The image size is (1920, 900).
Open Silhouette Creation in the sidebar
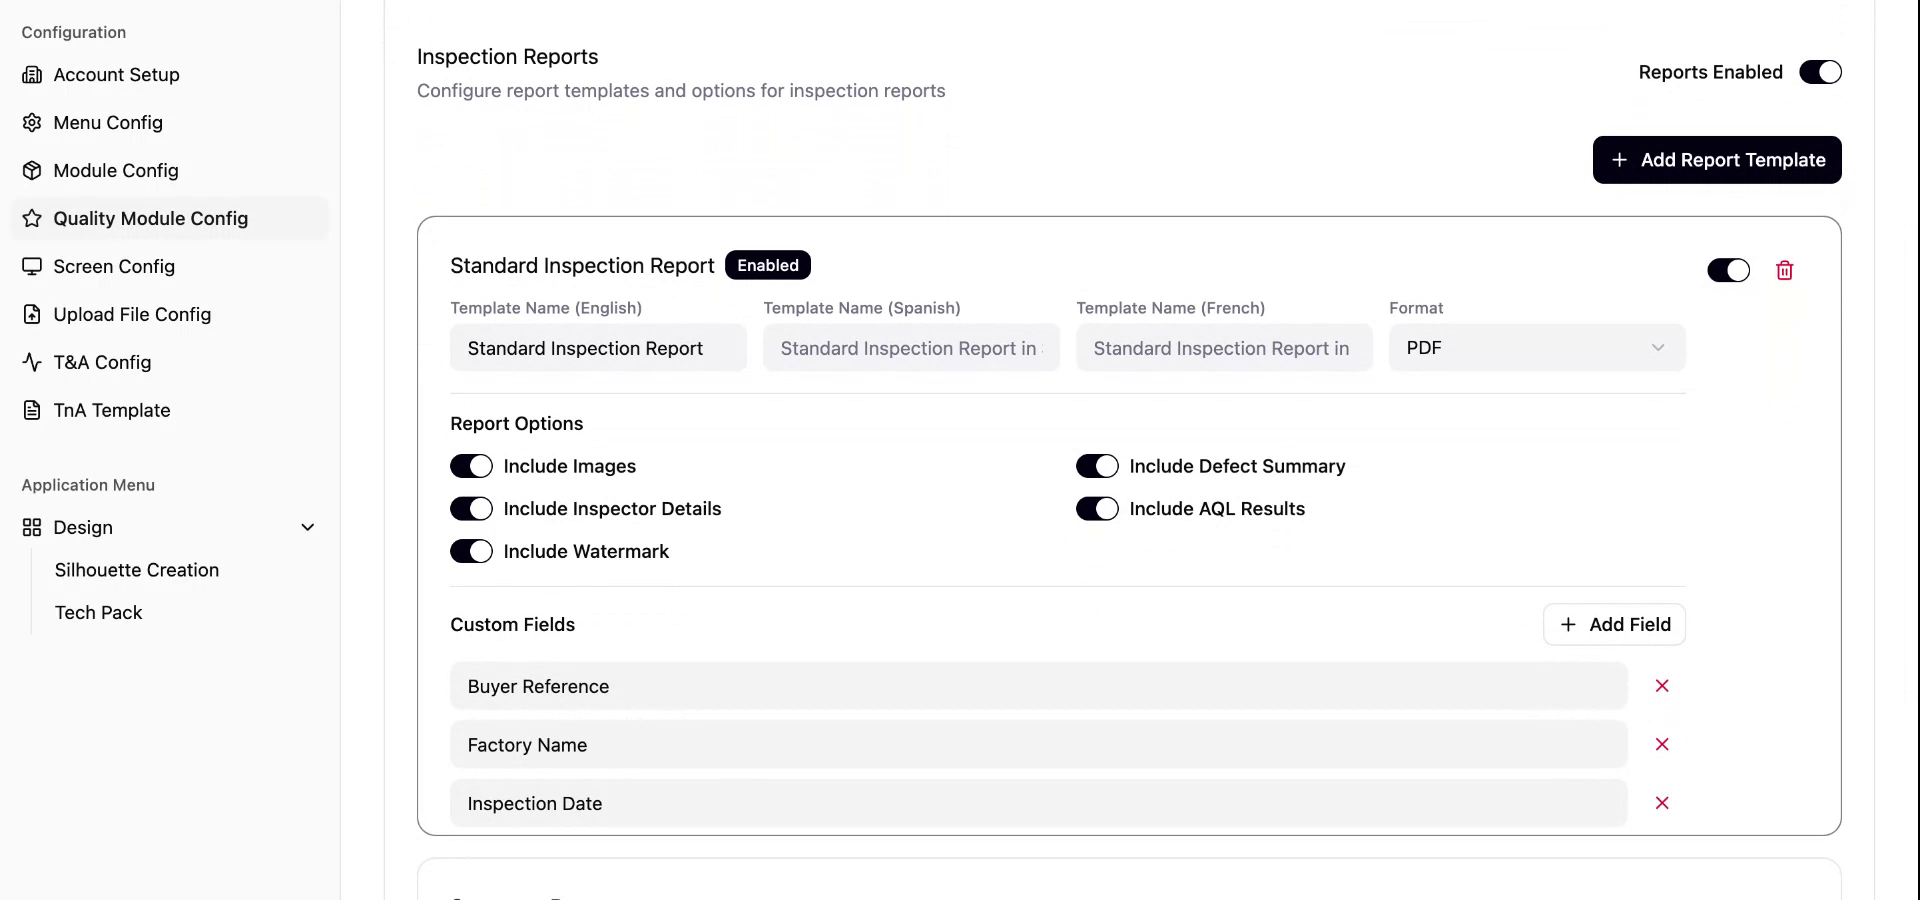(137, 570)
